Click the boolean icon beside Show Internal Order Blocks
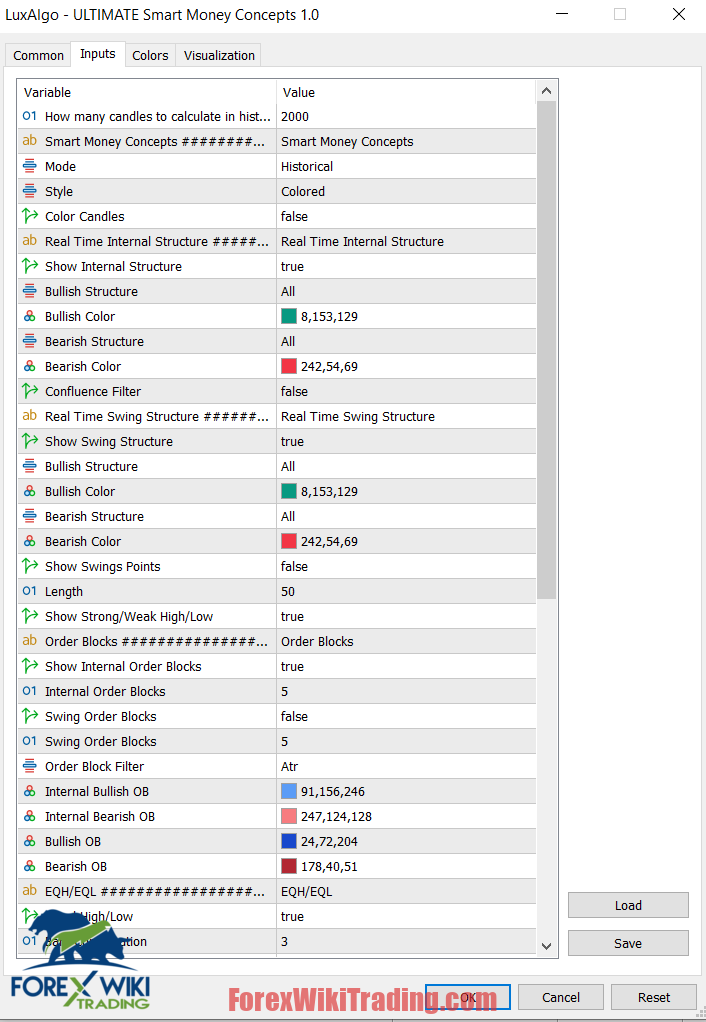 pos(29,666)
